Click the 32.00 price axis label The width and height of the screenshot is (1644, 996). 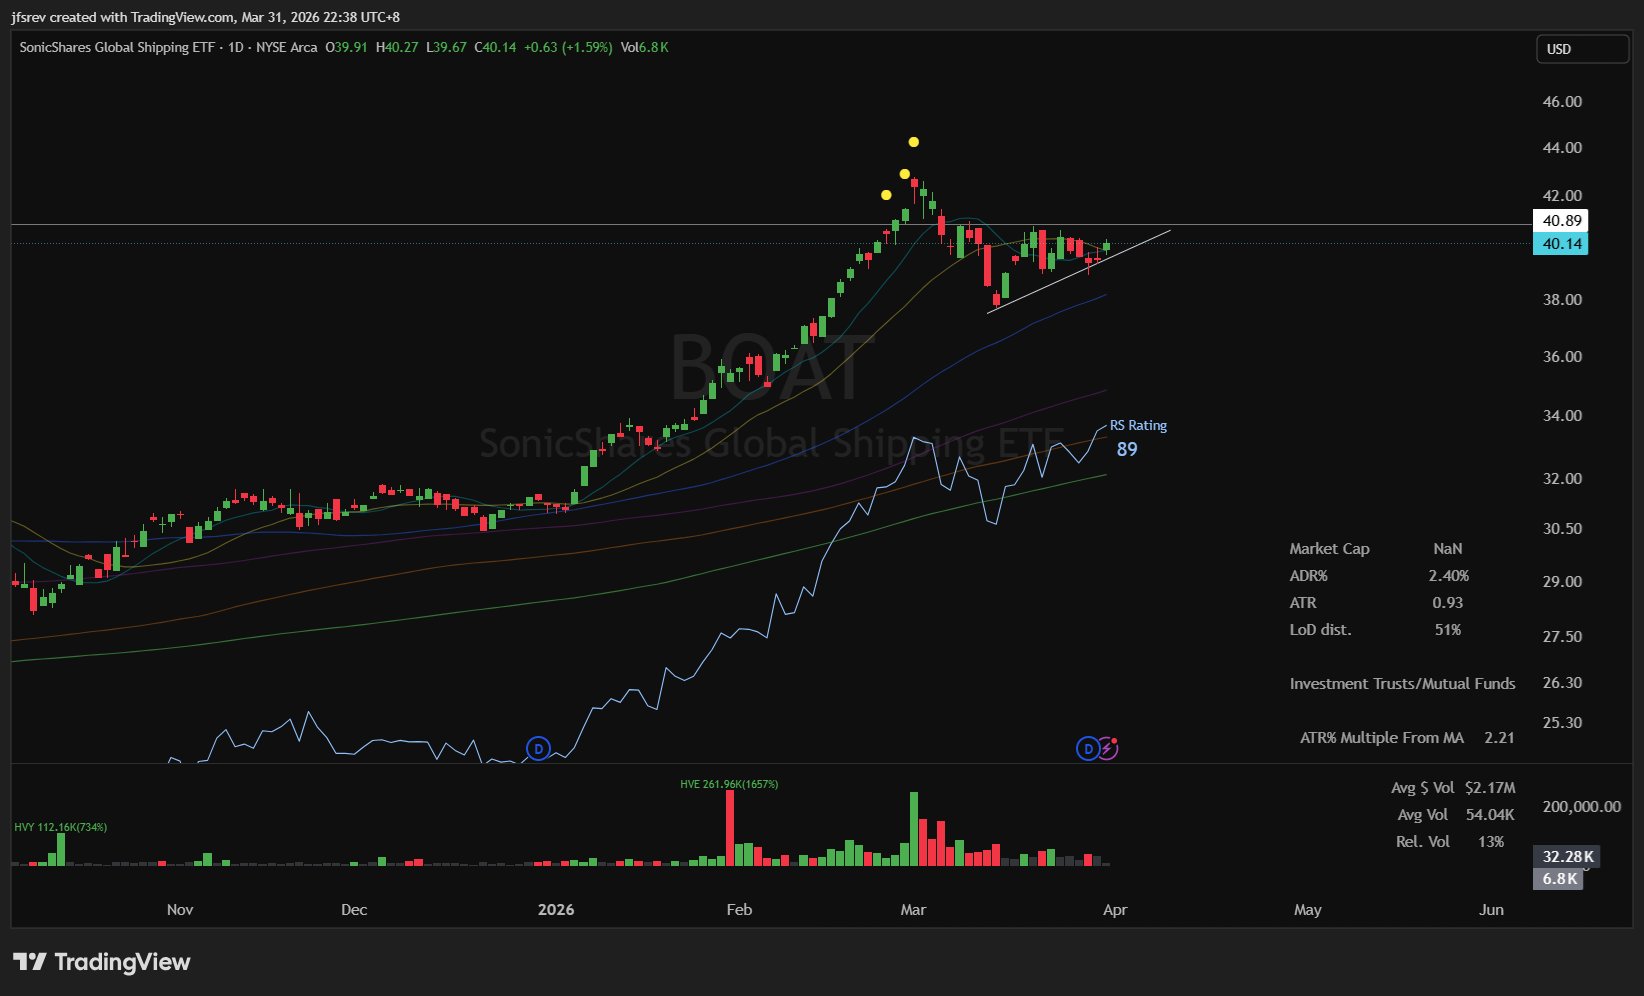coord(1562,478)
